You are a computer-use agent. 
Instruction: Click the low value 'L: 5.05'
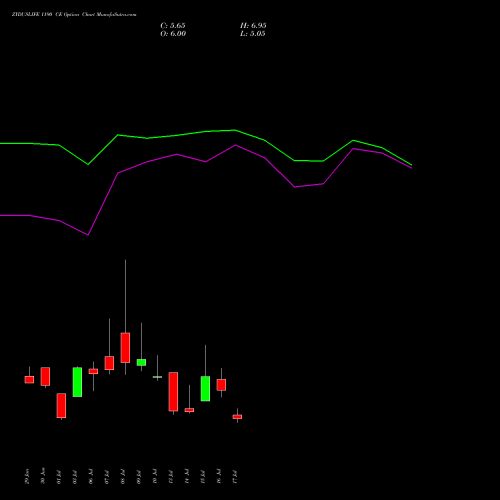(253, 34)
